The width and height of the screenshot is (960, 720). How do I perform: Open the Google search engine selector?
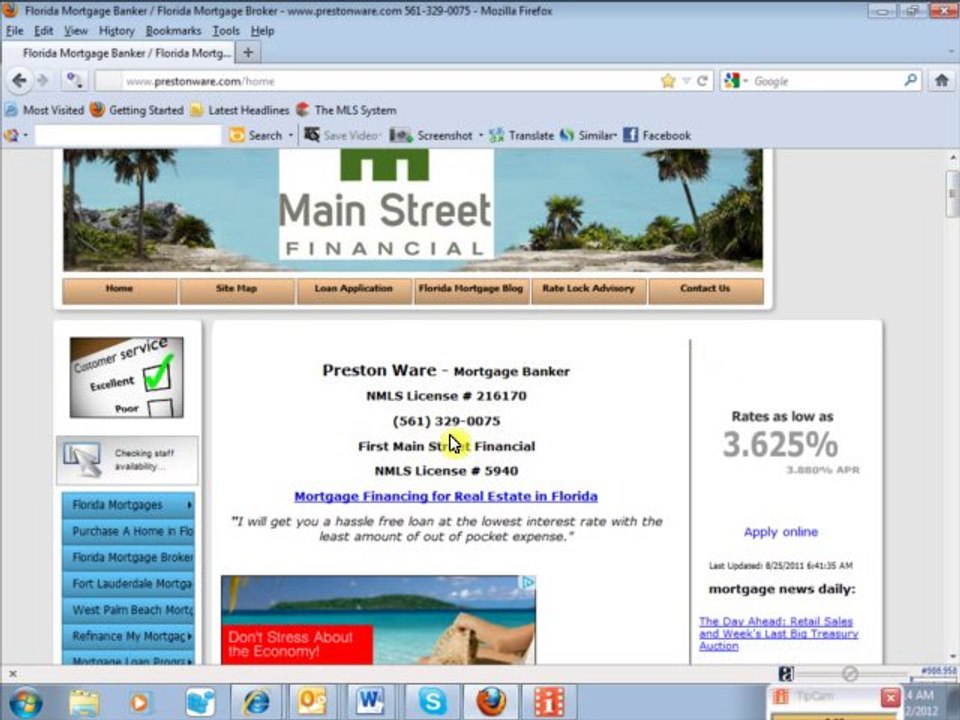(x=735, y=81)
